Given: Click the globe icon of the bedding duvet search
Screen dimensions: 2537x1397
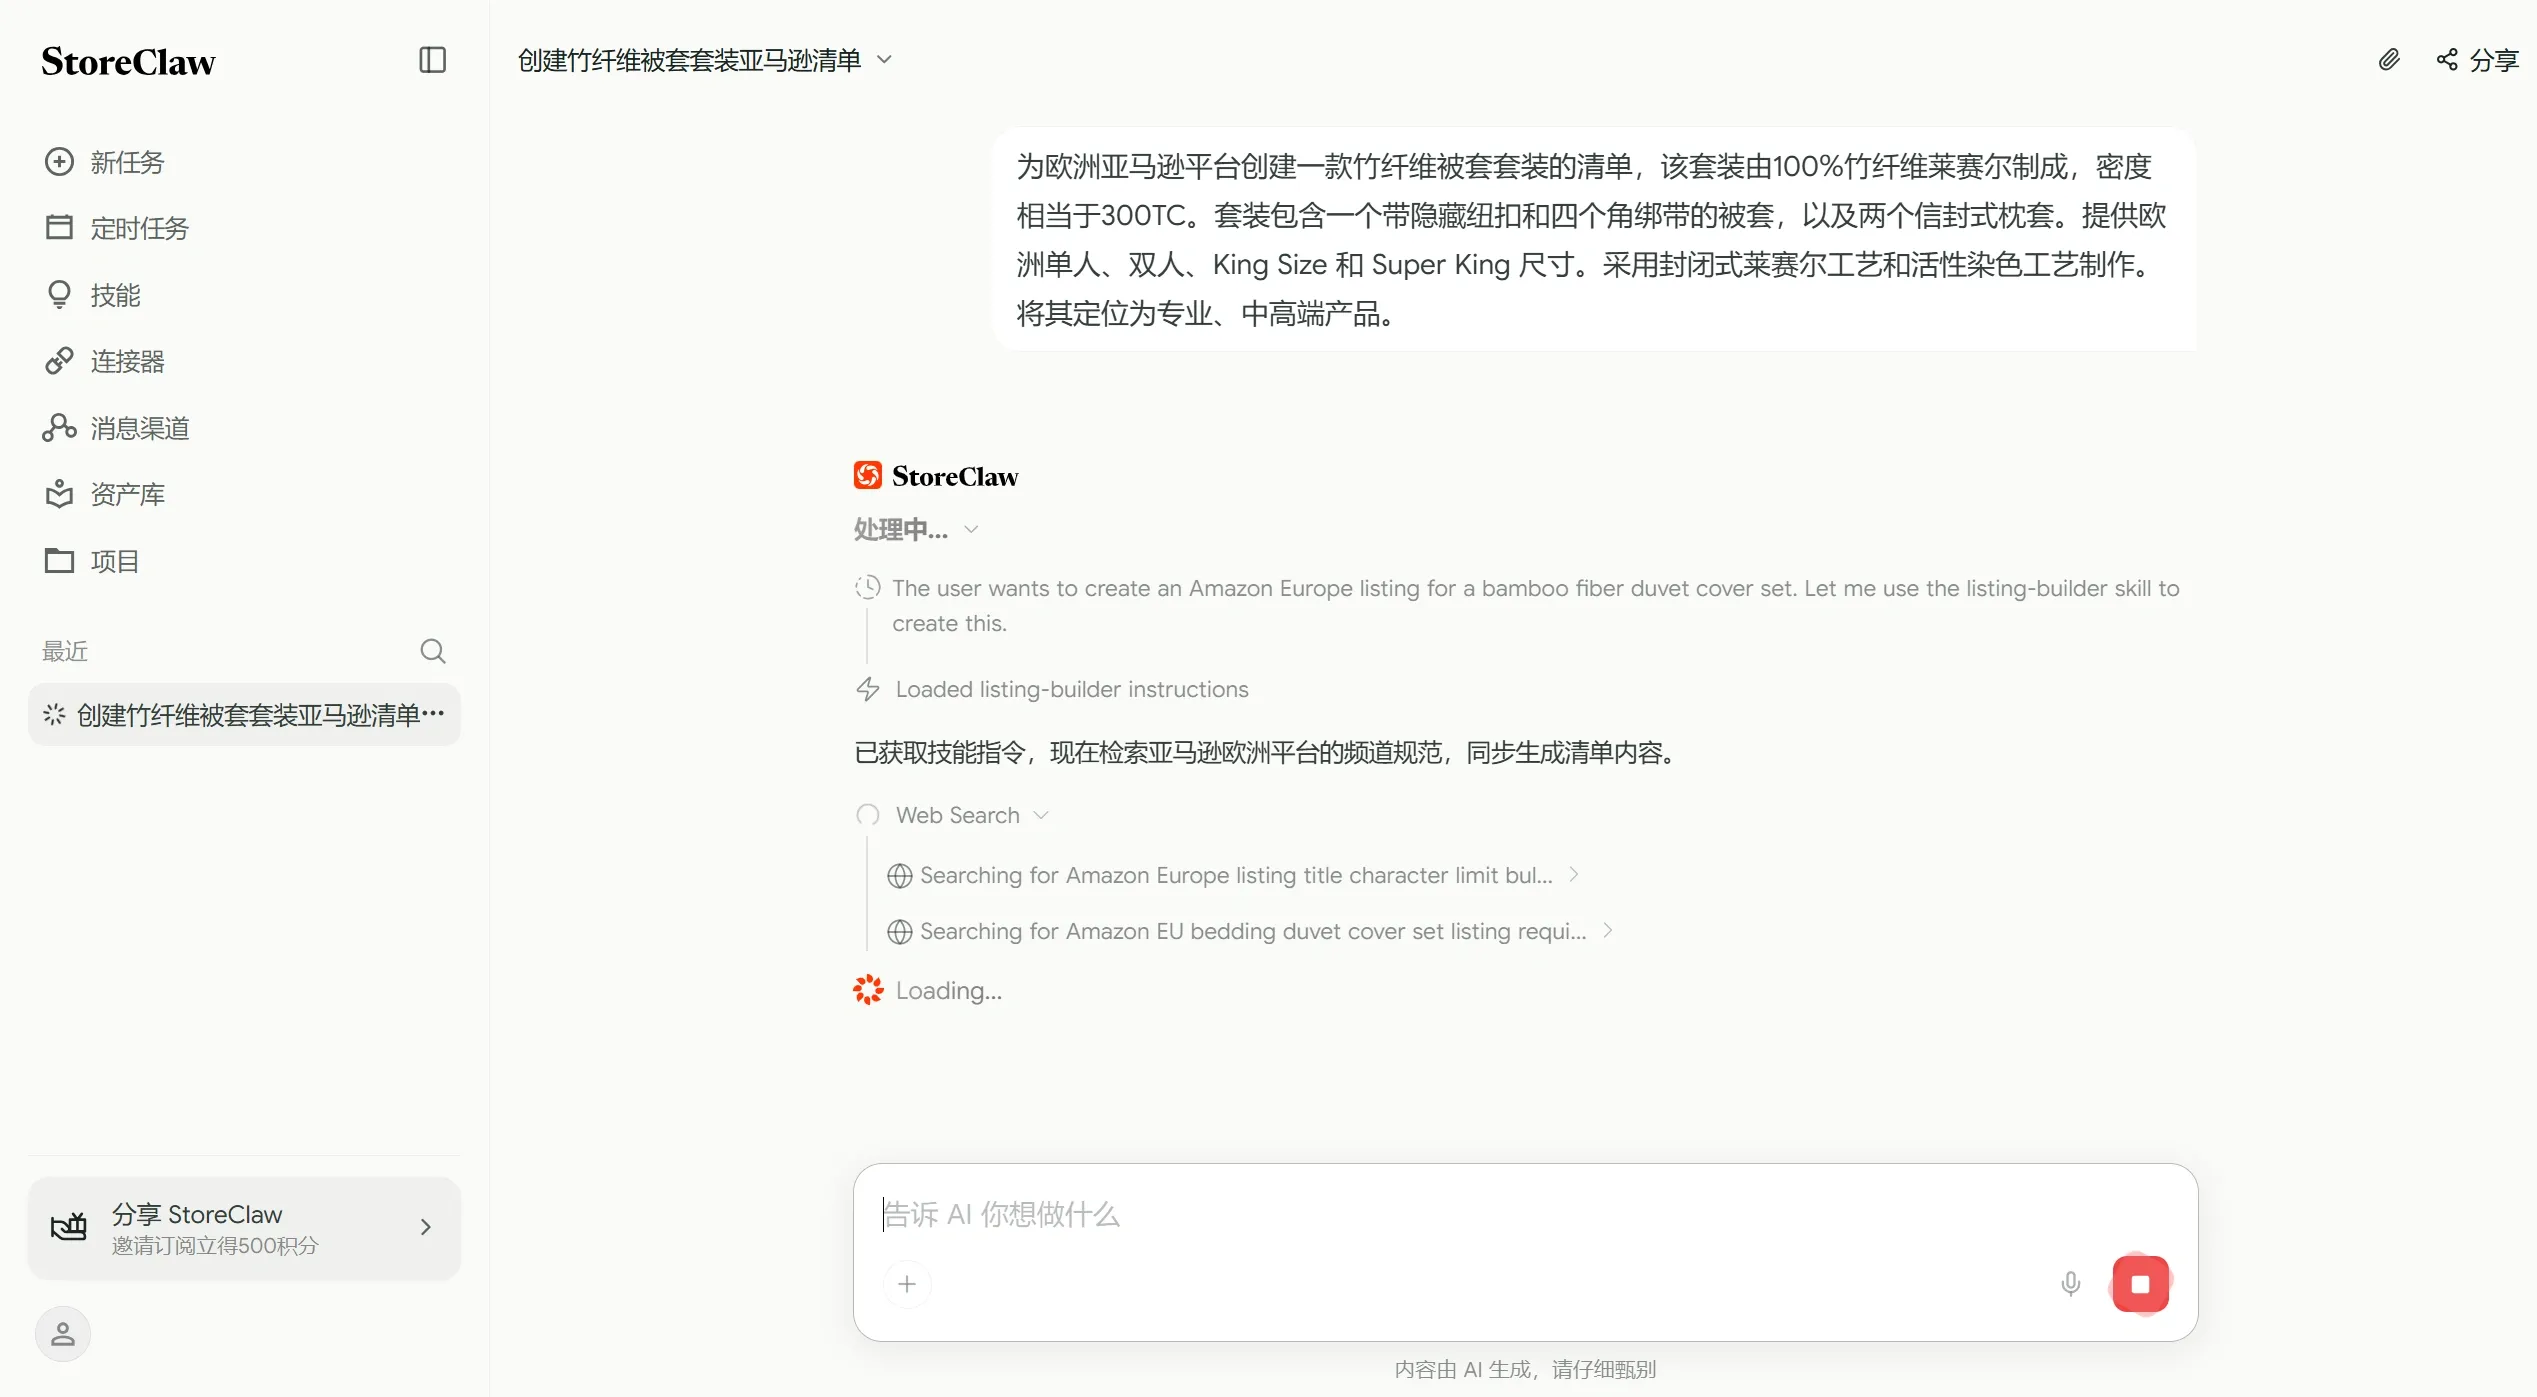Looking at the screenshot, I should pos(899,932).
